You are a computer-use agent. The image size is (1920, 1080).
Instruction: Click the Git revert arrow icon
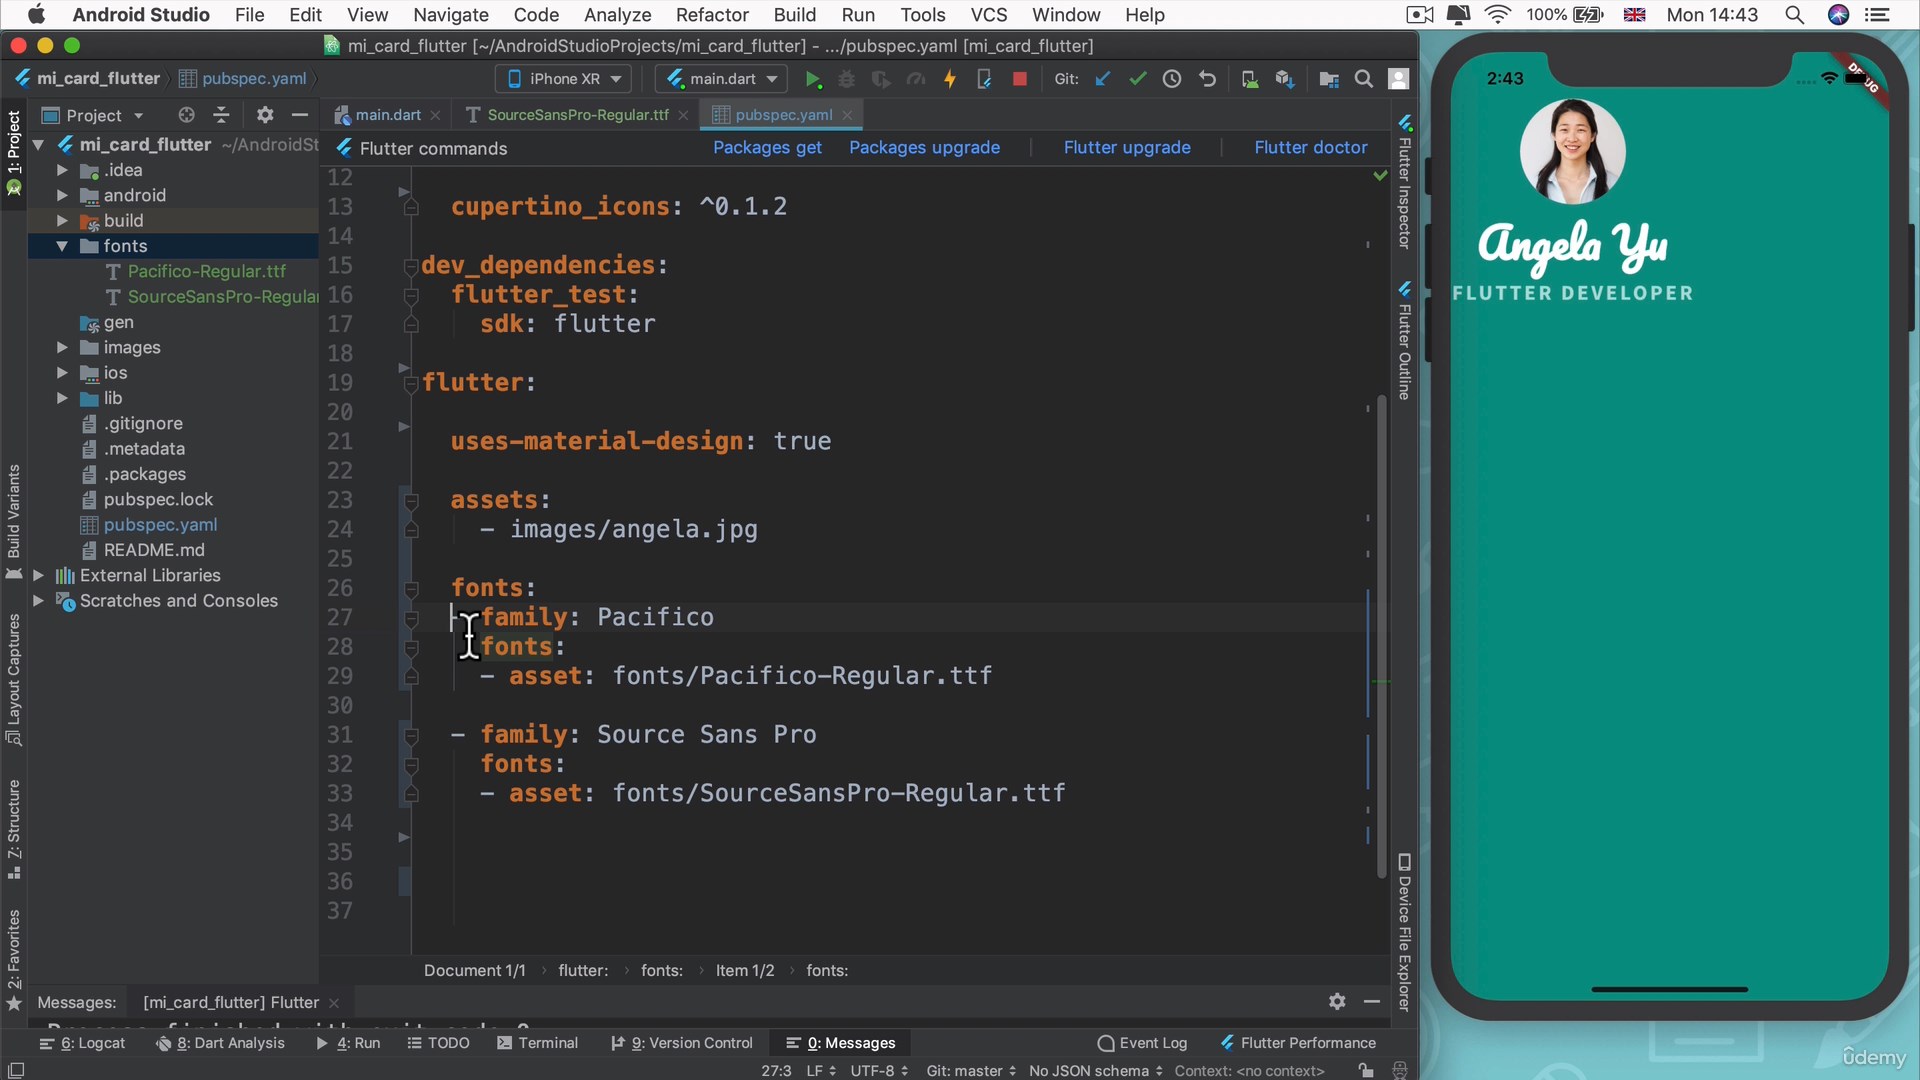pyautogui.click(x=1207, y=79)
